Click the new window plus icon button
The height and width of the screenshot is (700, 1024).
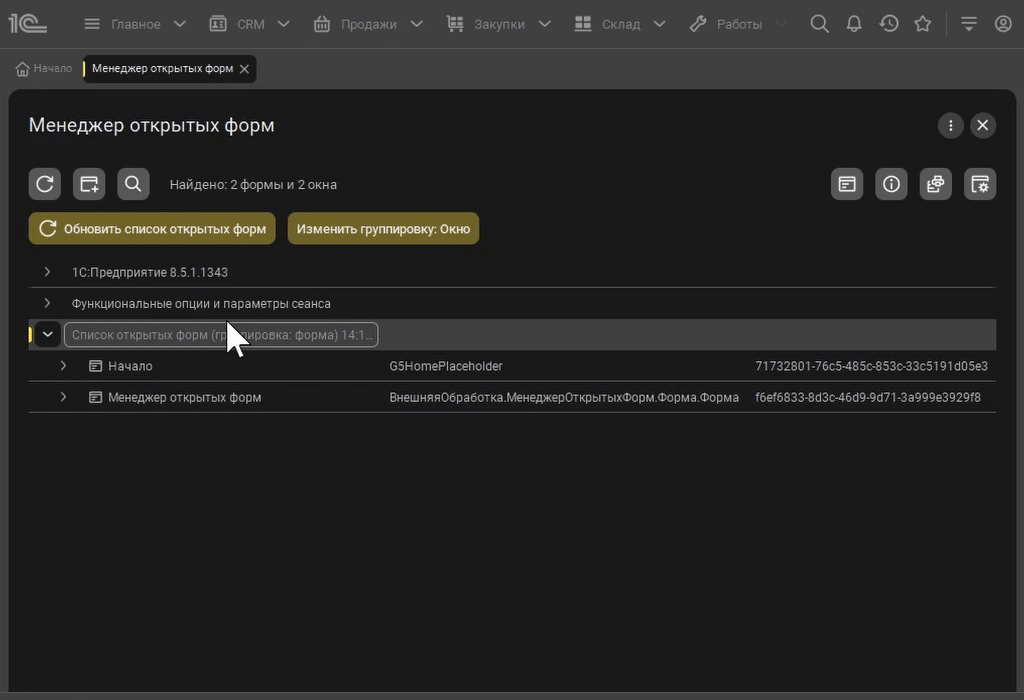point(89,184)
